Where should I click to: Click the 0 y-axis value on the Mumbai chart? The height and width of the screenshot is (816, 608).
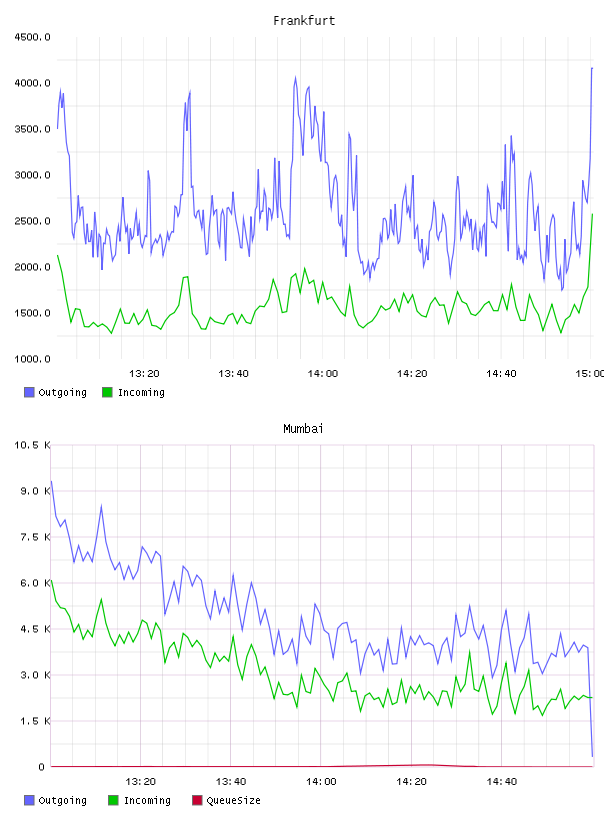(42, 767)
